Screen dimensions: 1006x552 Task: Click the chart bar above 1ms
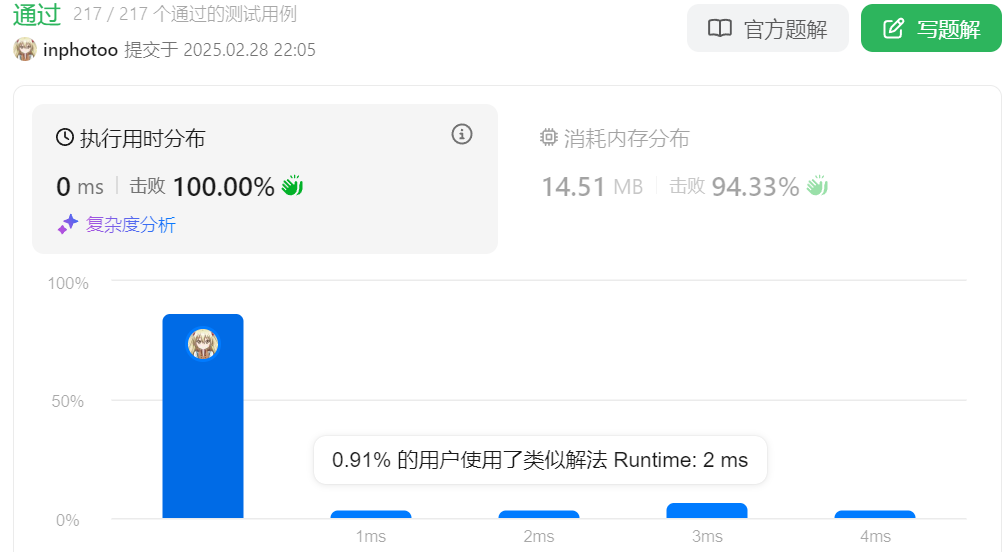(x=371, y=515)
